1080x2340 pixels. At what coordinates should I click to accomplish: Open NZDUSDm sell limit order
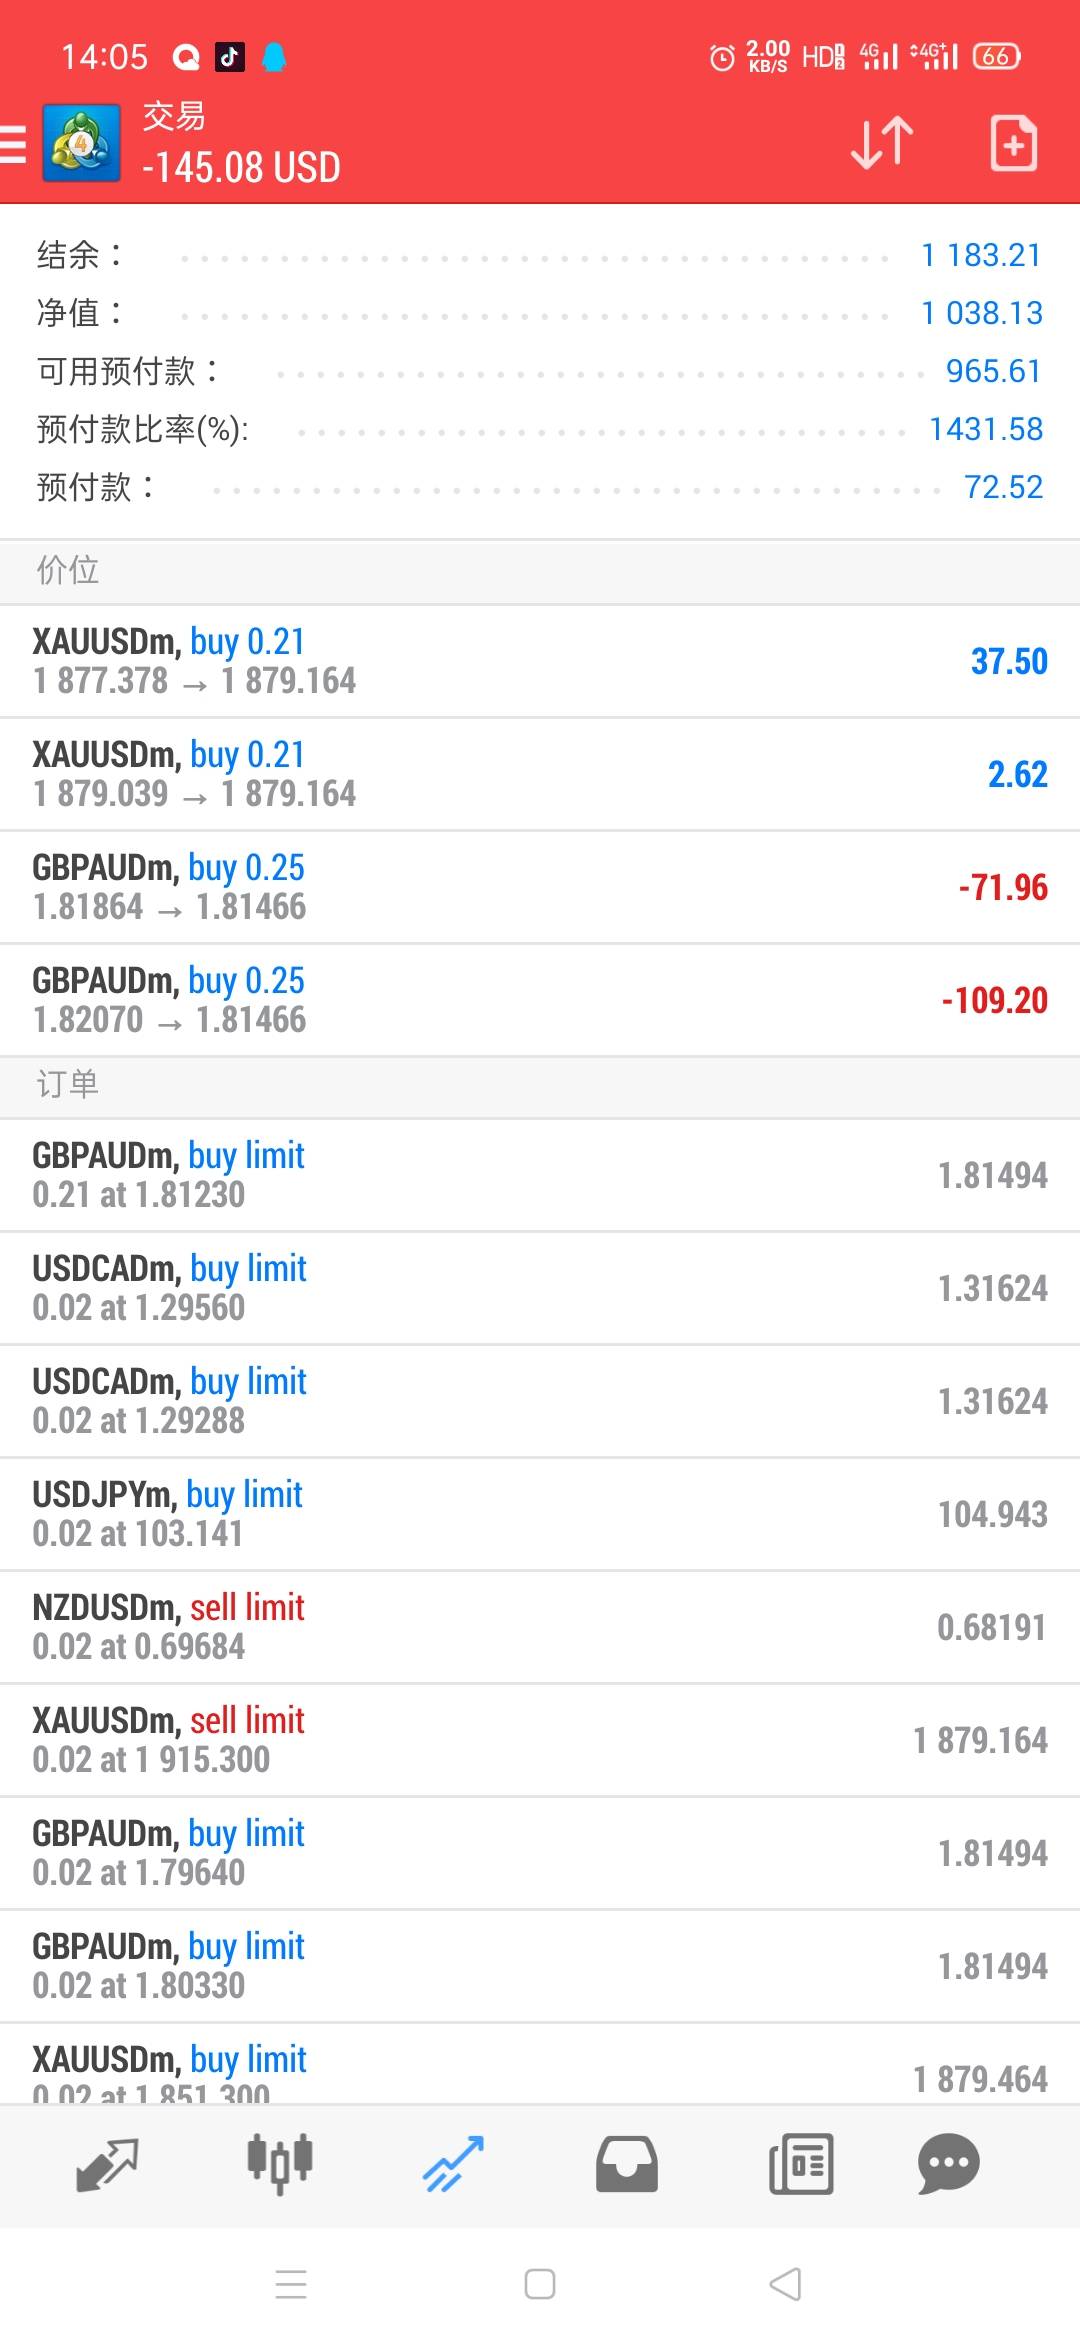540,1627
